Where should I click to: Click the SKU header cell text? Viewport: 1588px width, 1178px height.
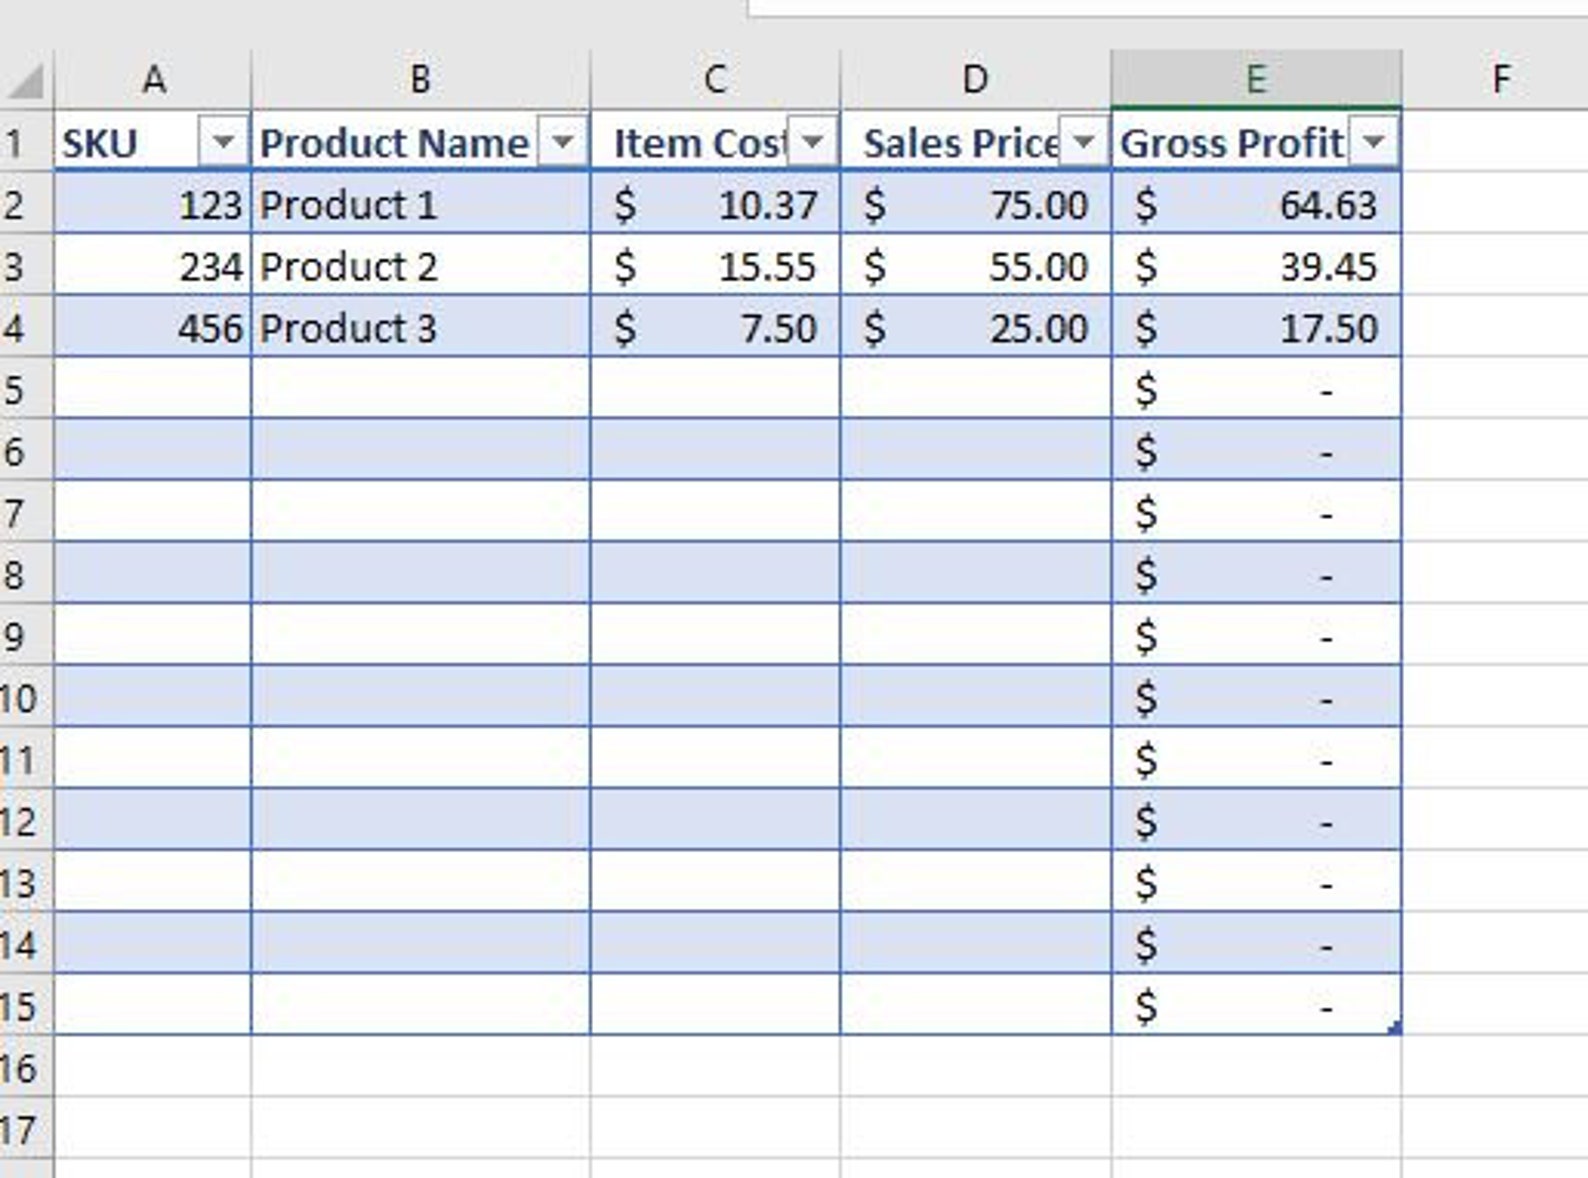click(x=99, y=143)
